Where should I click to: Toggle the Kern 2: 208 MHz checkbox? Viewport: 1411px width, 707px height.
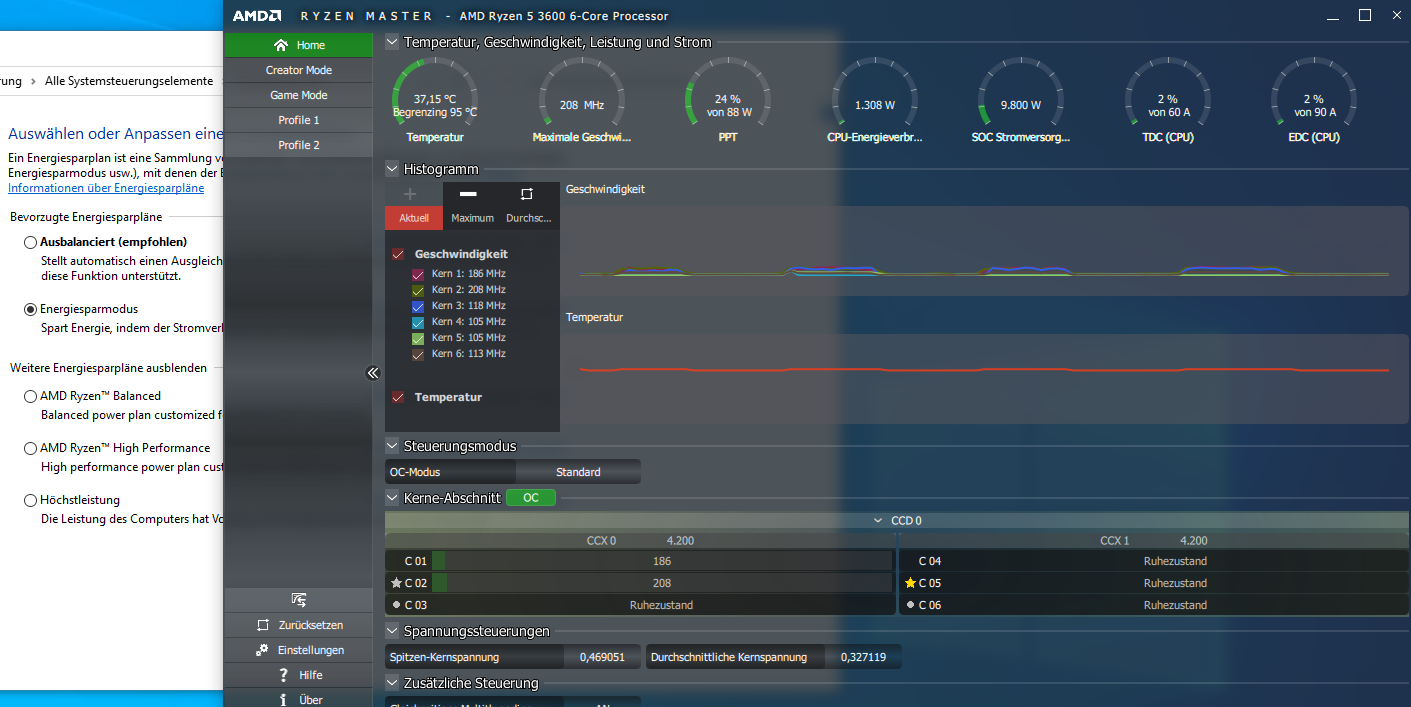coord(418,290)
